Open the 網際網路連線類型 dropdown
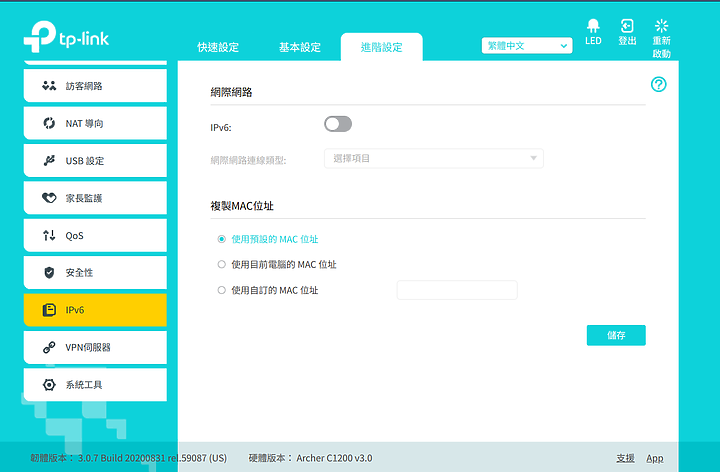This screenshot has height=472, width=720. tap(433, 158)
